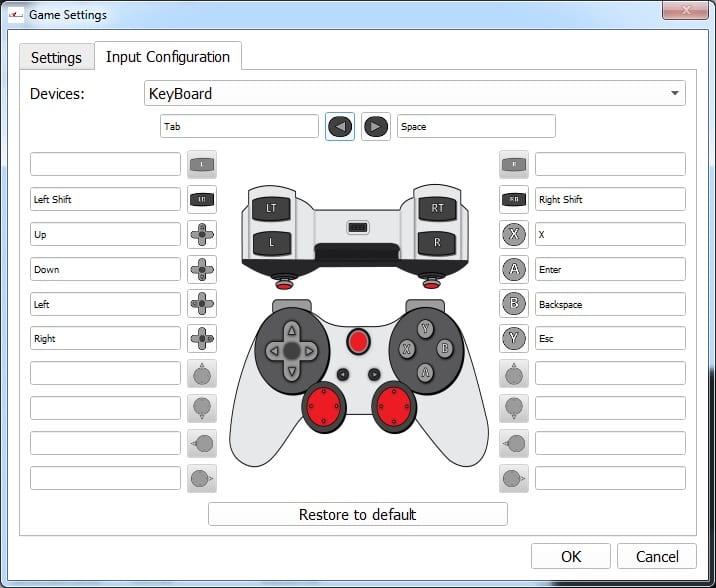716x588 pixels.
Task: Switch to the Settings tab
Action: pos(57,58)
